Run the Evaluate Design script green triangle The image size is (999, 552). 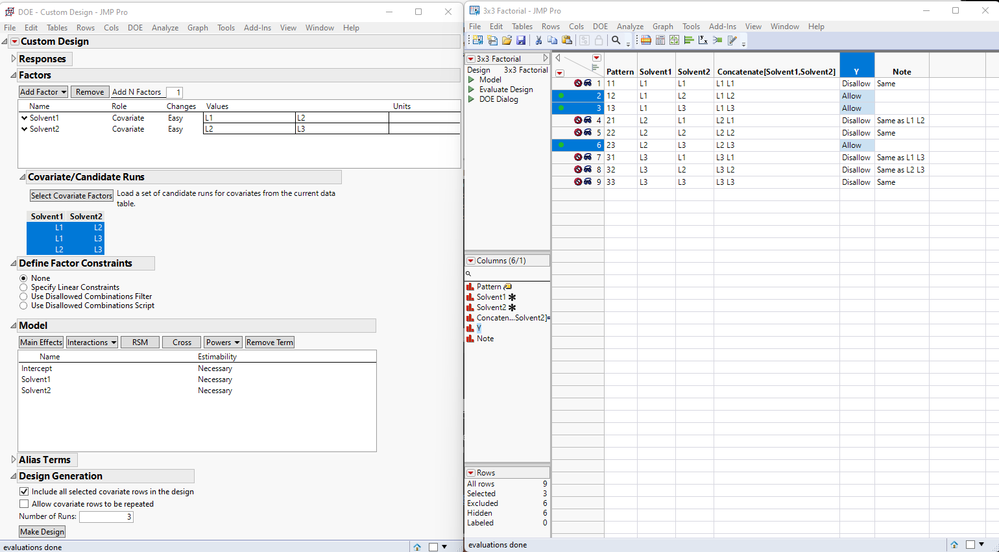click(x=472, y=89)
